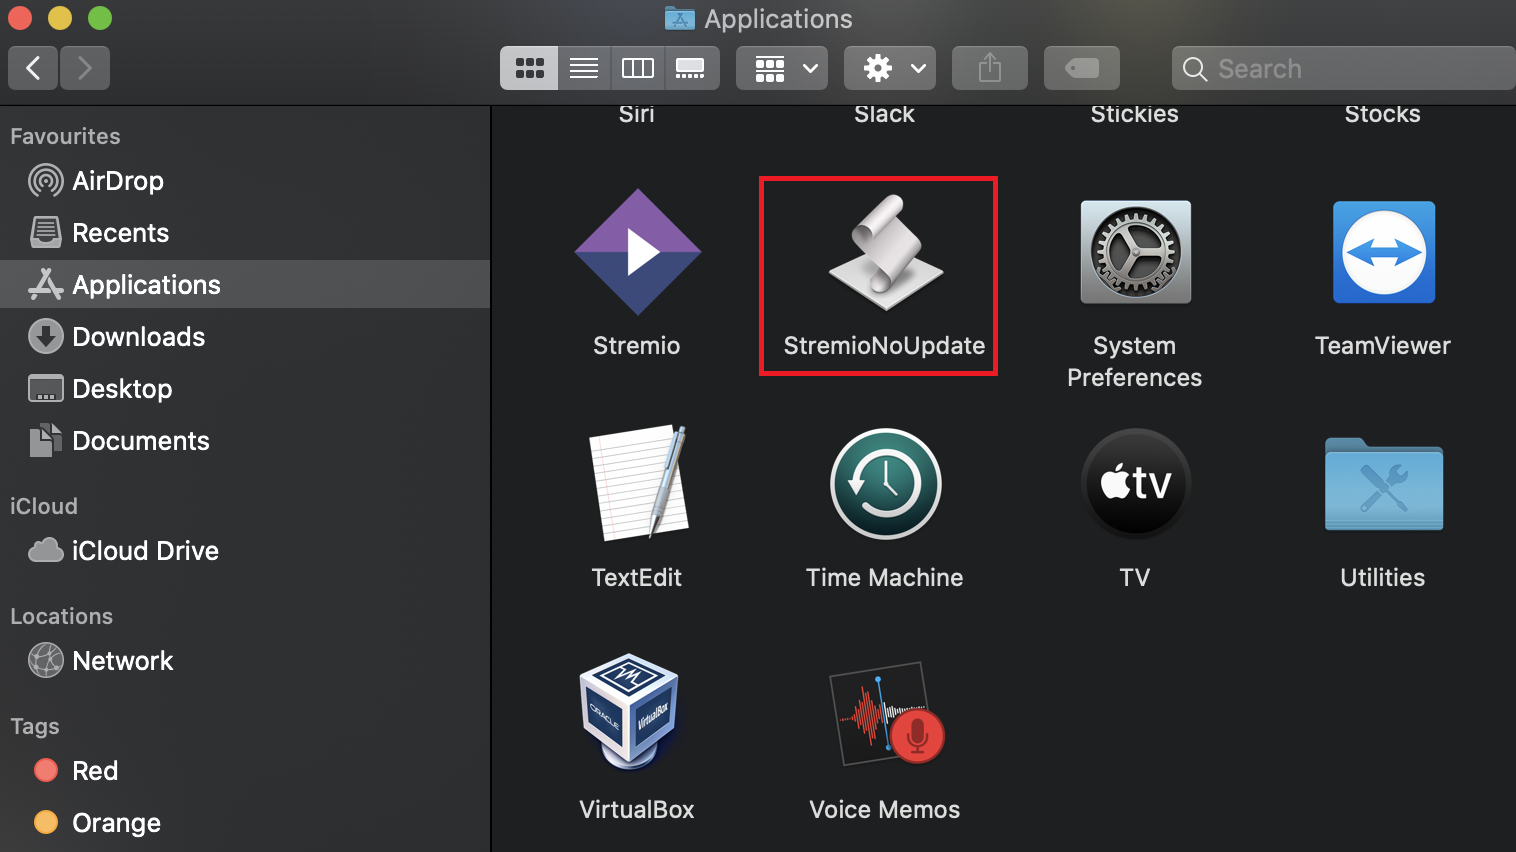The height and width of the screenshot is (852, 1516).
Task: Open System Preferences gear icon
Action: 1135,252
